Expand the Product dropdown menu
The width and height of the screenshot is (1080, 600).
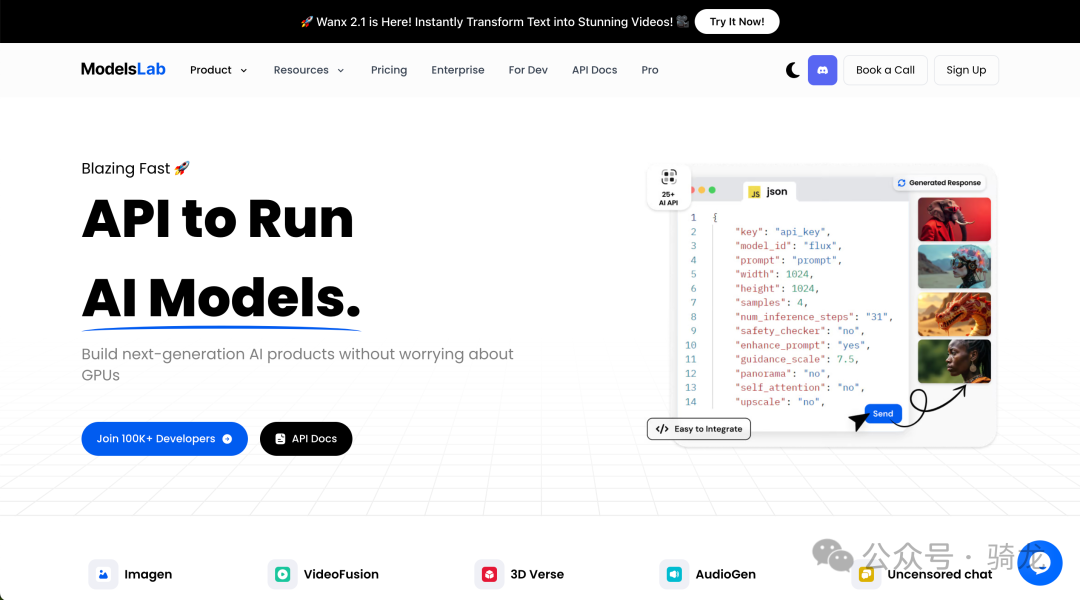218,70
